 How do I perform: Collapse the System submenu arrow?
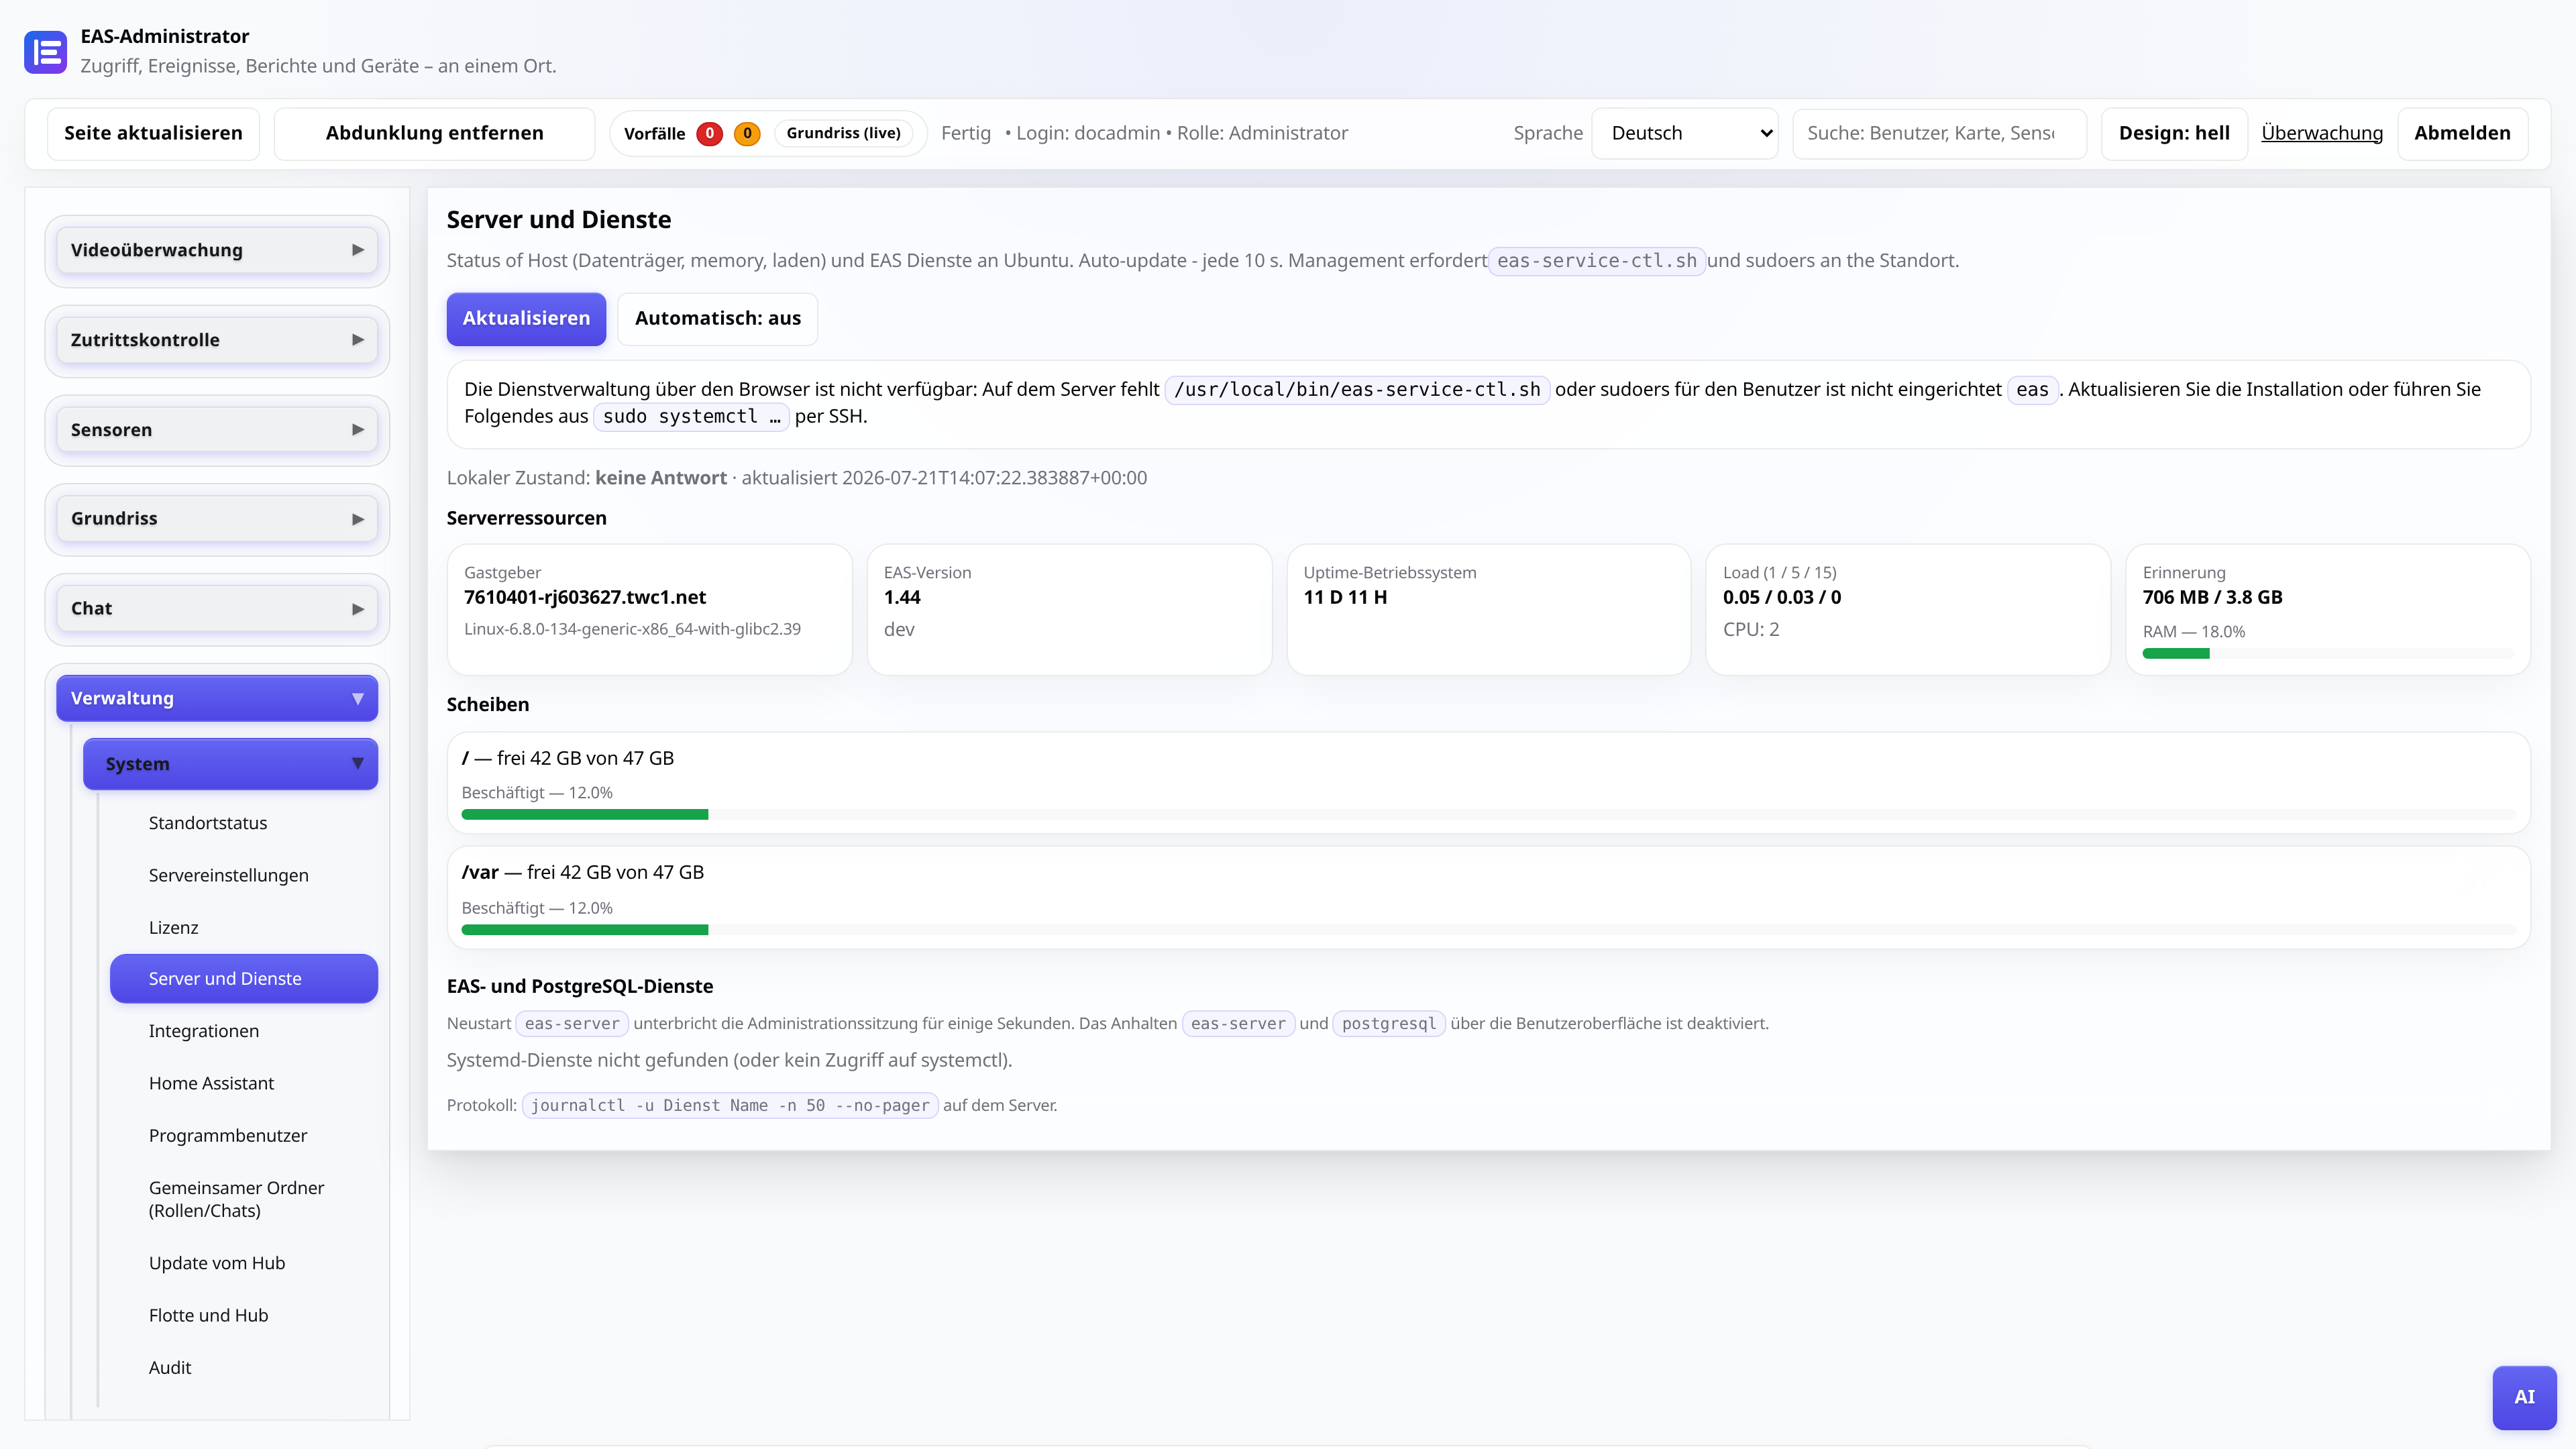(358, 763)
